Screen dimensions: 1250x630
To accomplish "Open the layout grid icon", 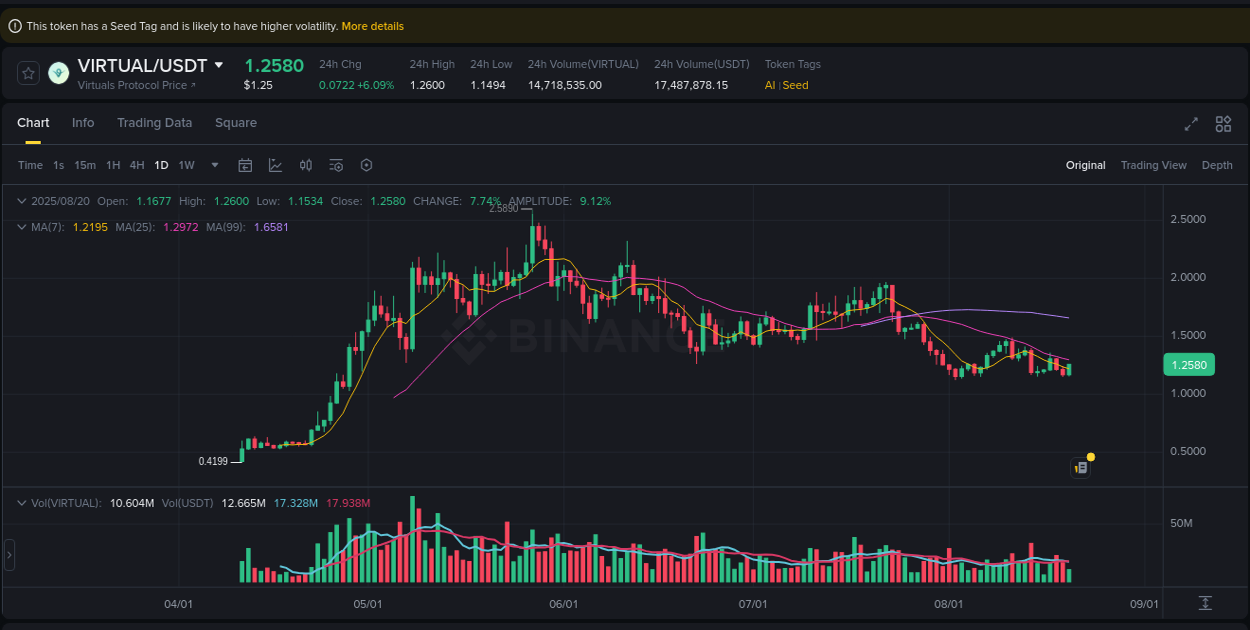I will pos(1223,124).
